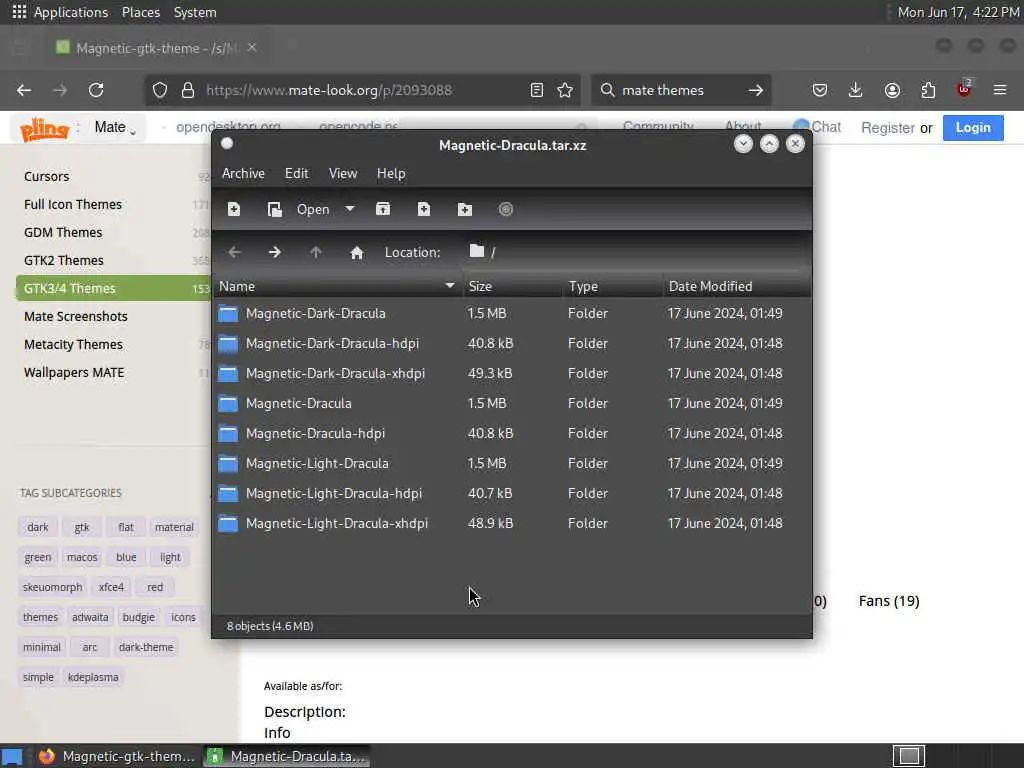1024x768 pixels.
Task: Select the Magnetic-Dark-Dracula-hdpi folder
Action: click(512, 344)
